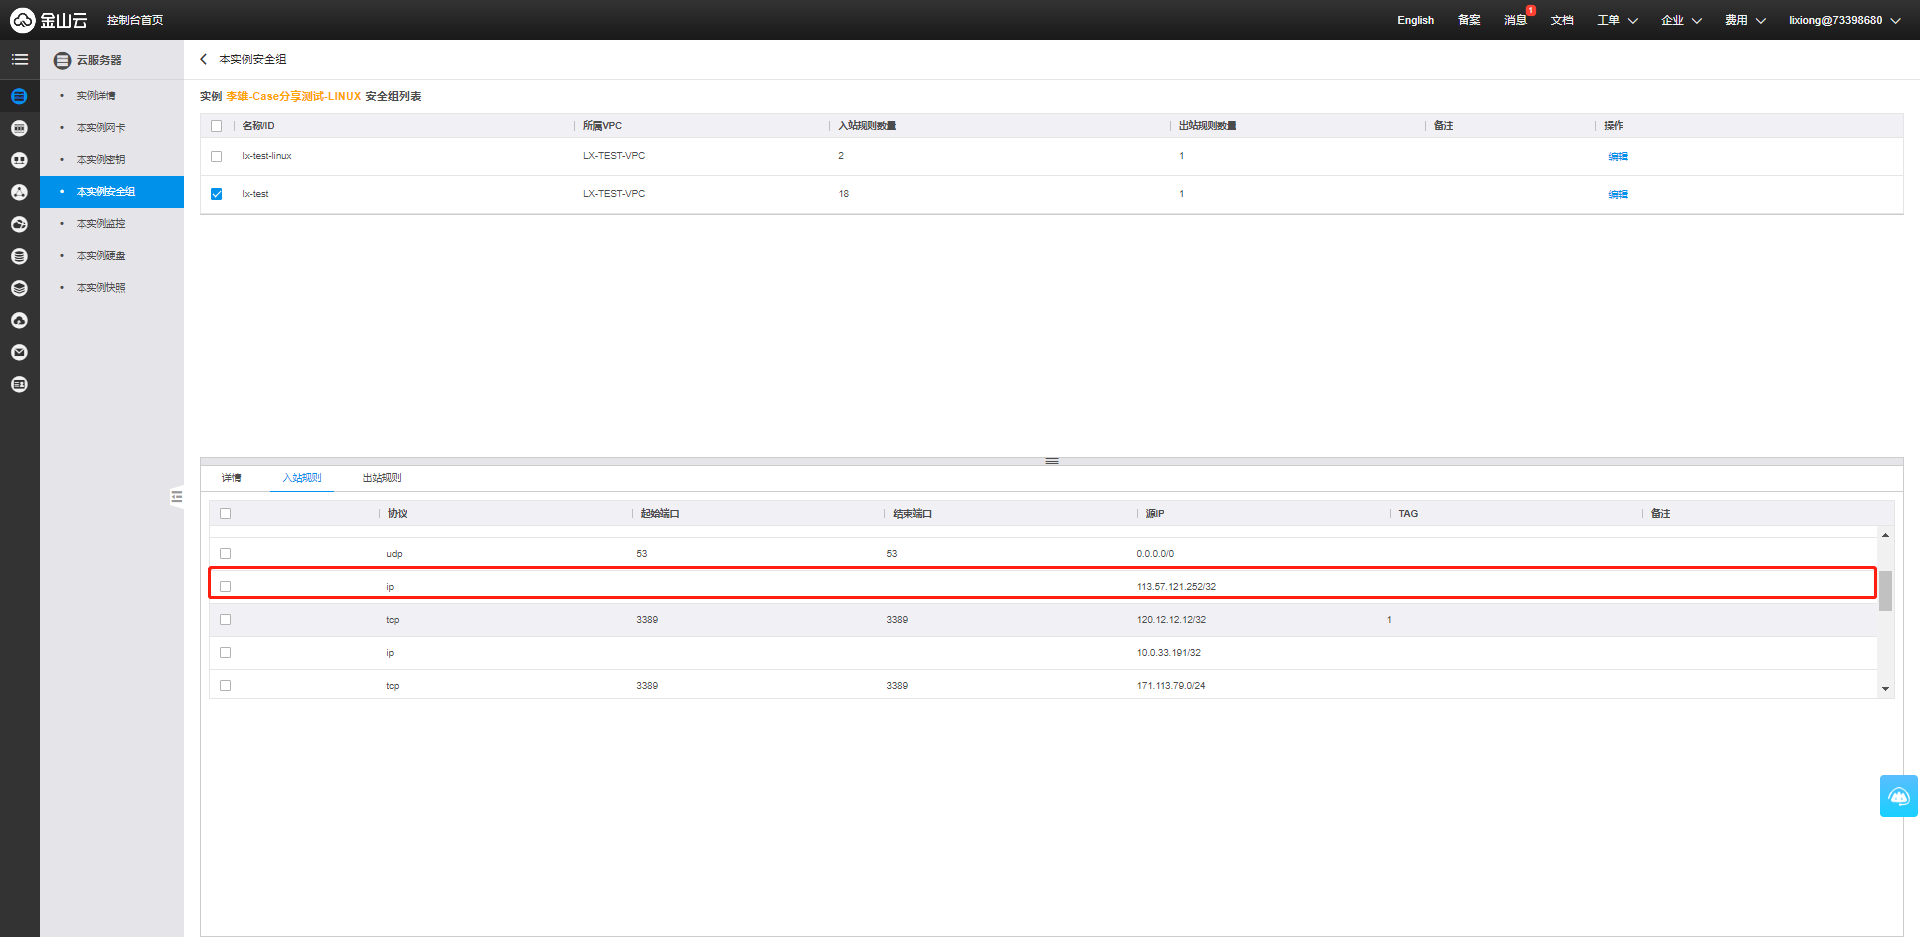Click 编辑 for the lx-test-linux row
The height and width of the screenshot is (937, 1920).
1618,157
